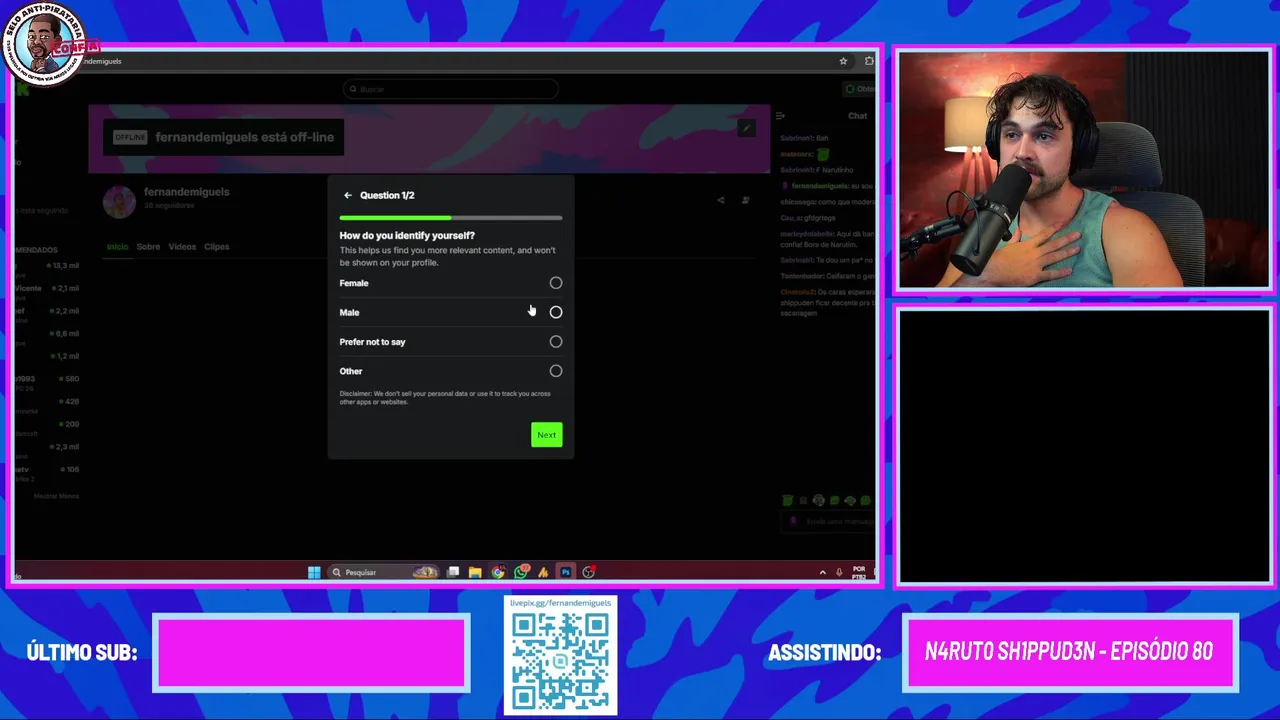Open the Clipes tab
The height and width of the screenshot is (720, 1280).
[x=216, y=247]
